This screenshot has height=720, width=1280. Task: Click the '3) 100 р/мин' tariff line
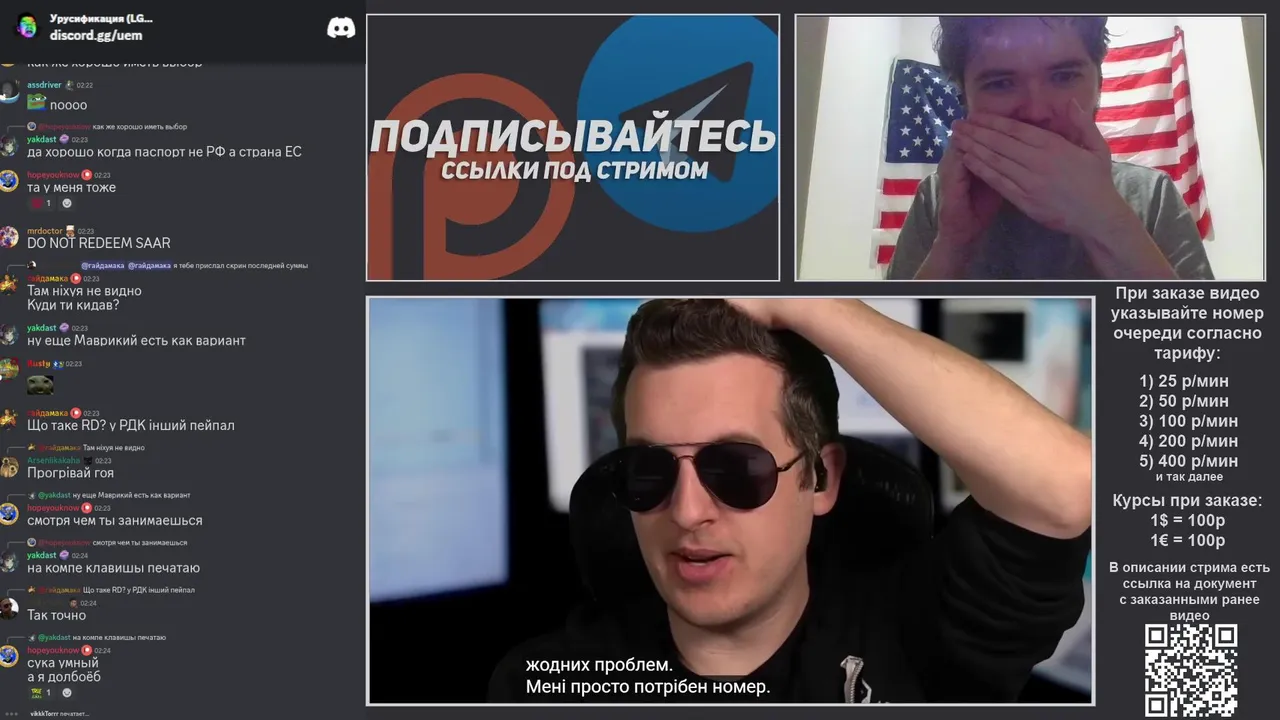1188,421
